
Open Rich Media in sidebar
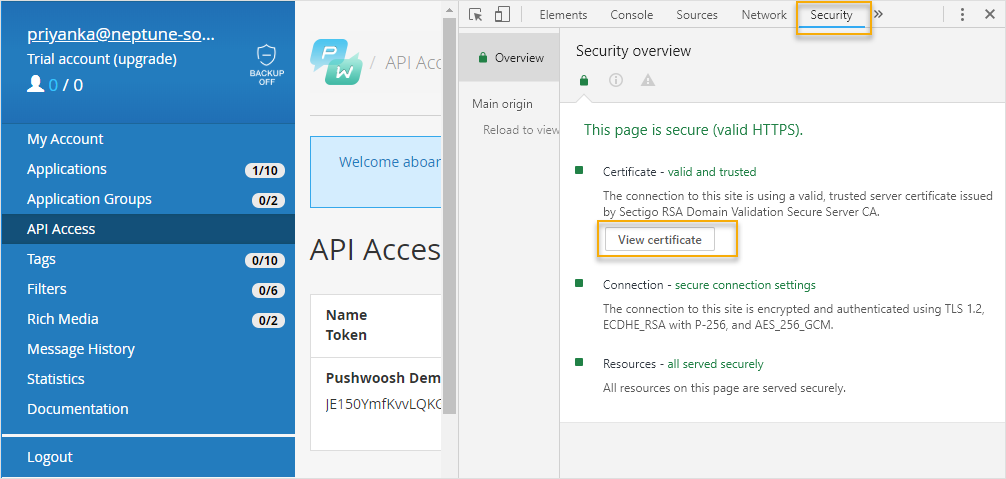click(x=148, y=319)
